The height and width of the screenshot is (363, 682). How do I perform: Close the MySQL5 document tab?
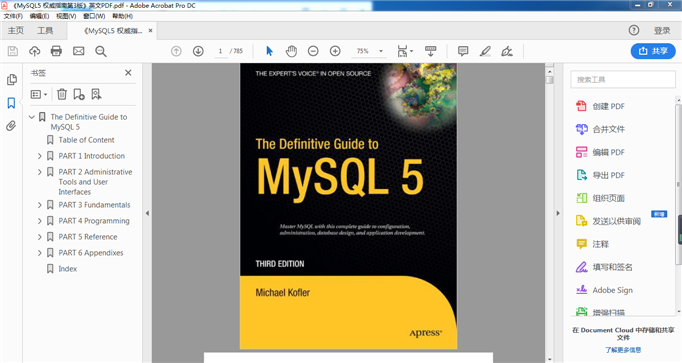(x=150, y=30)
